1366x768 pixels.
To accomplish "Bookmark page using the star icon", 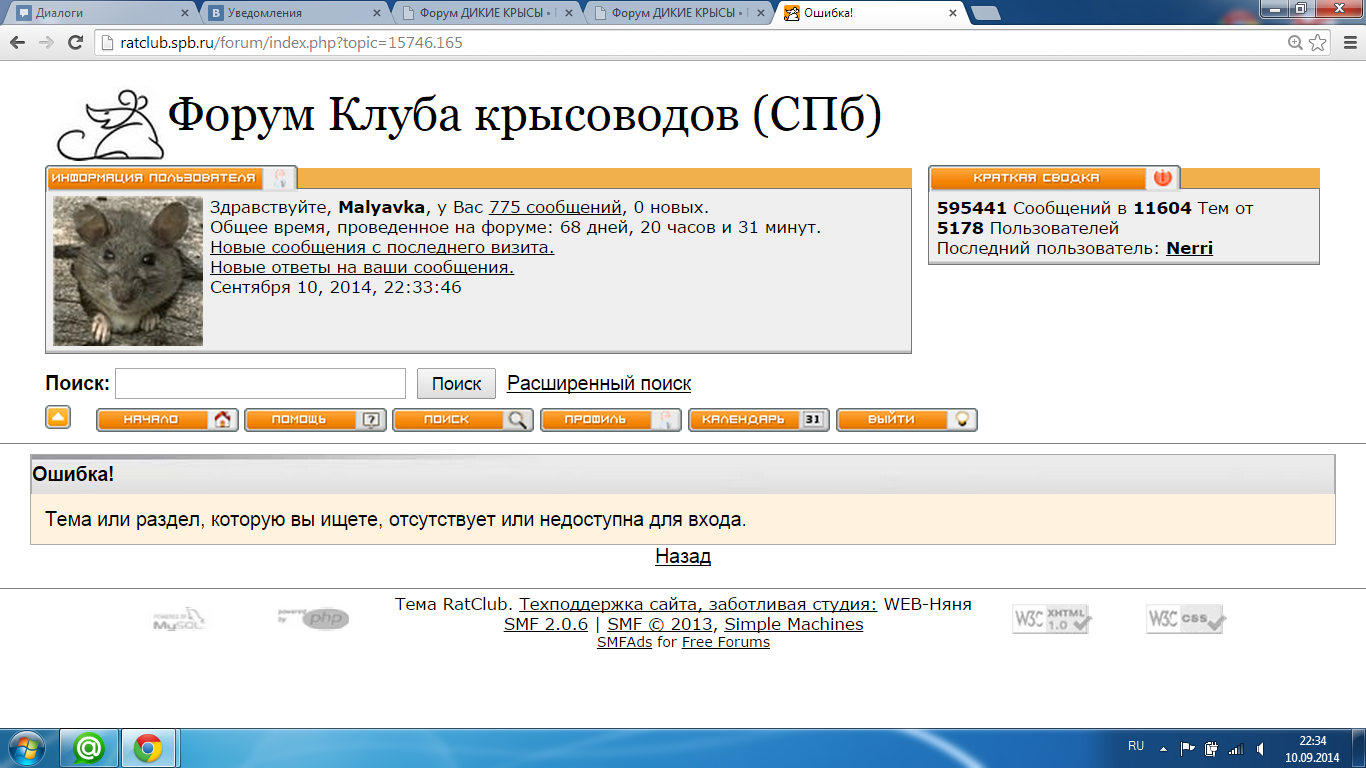I will coord(1318,43).
